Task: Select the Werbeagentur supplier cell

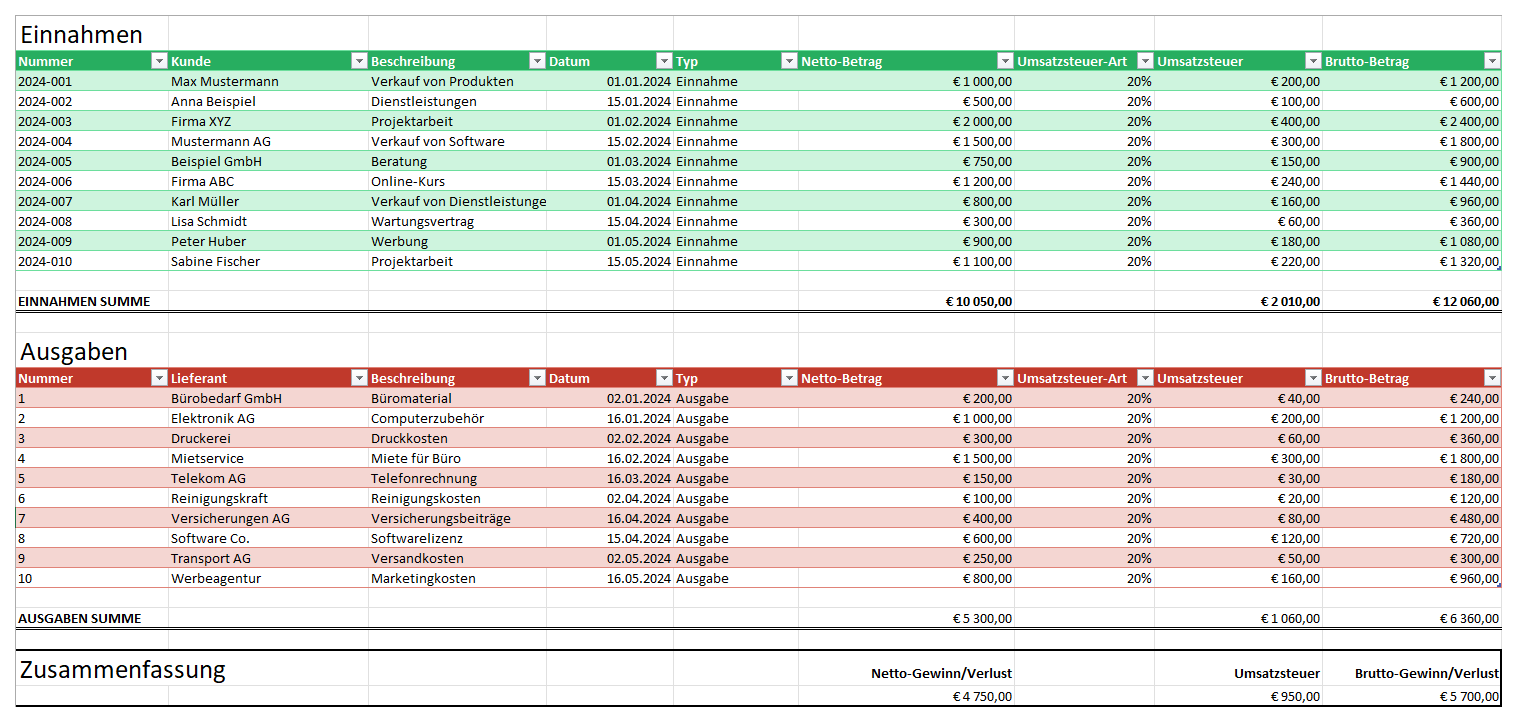Action: [x=216, y=579]
